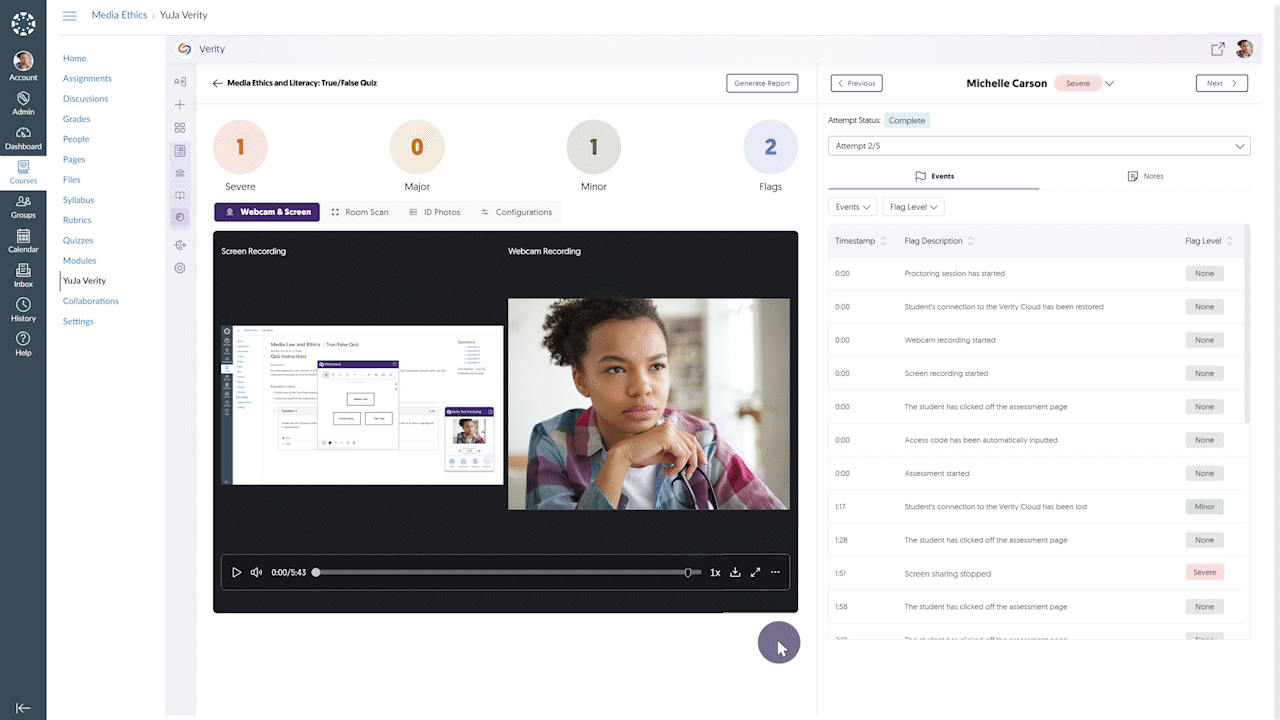Open video player more options menu
The image size is (1280, 720).
click(775, 573)
